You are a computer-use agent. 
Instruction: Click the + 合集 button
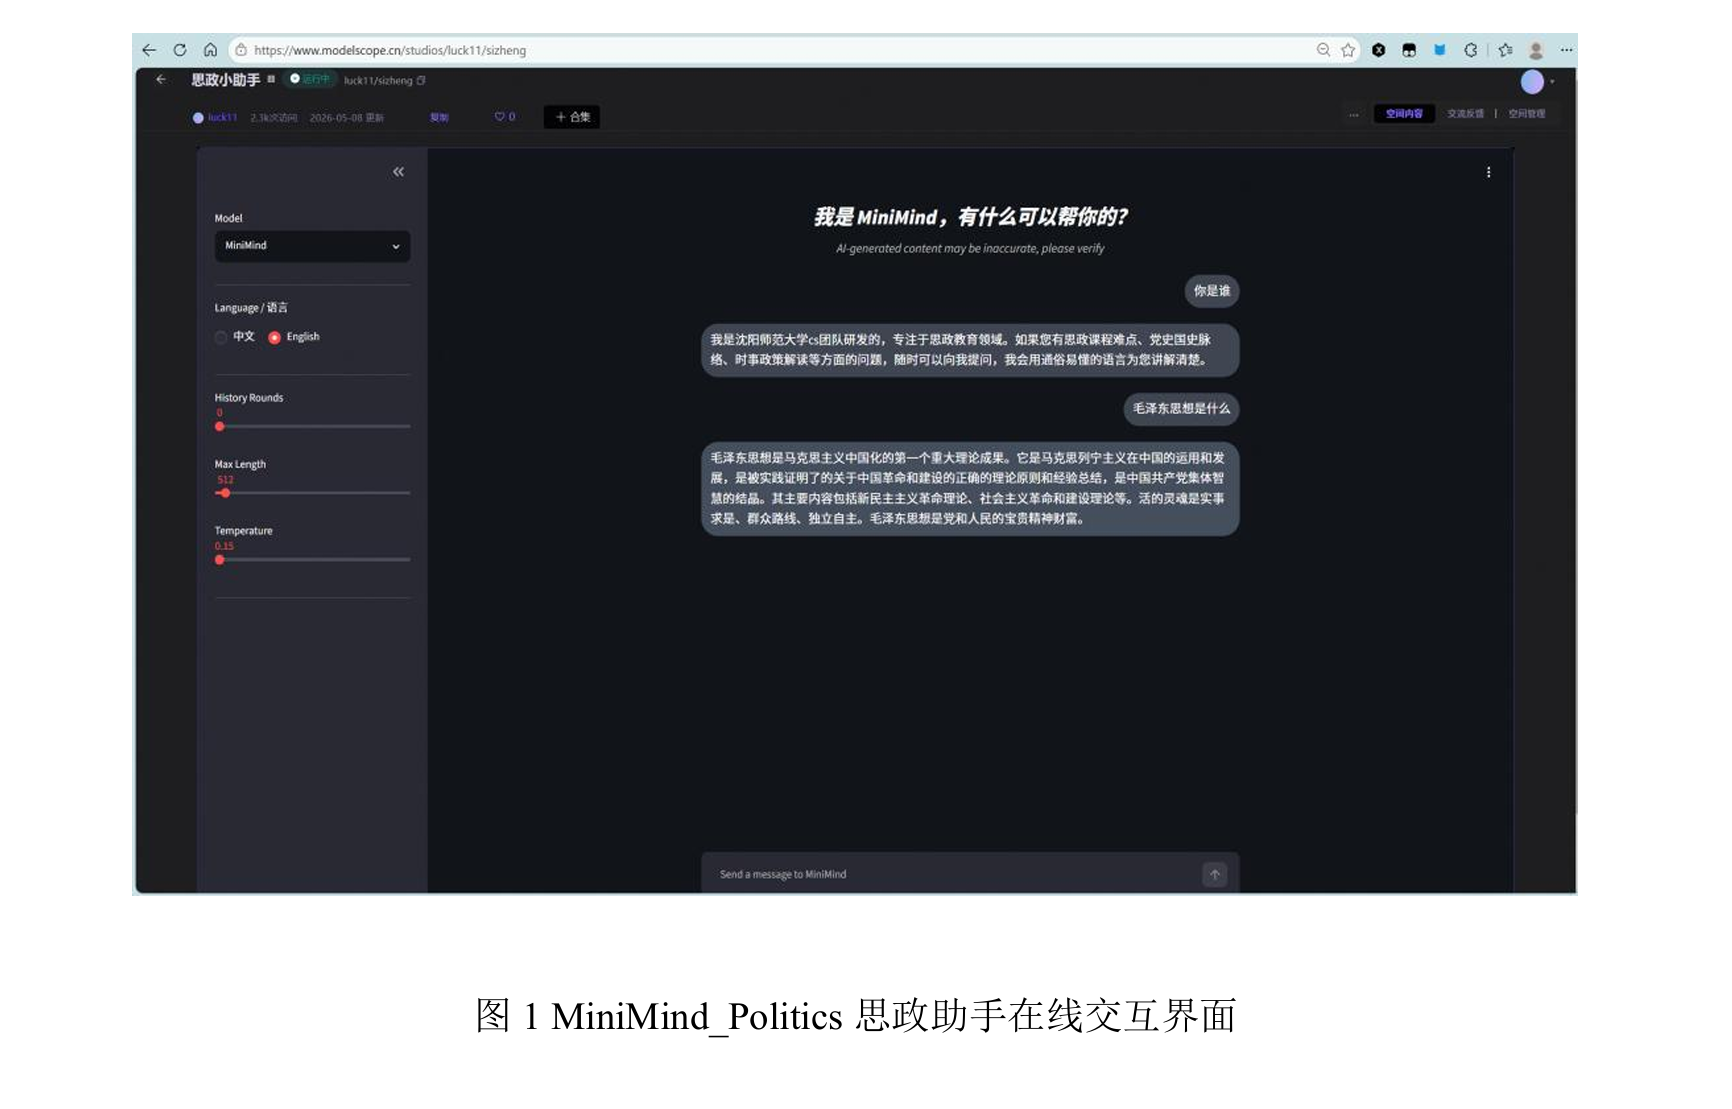[x=572, y=117]
